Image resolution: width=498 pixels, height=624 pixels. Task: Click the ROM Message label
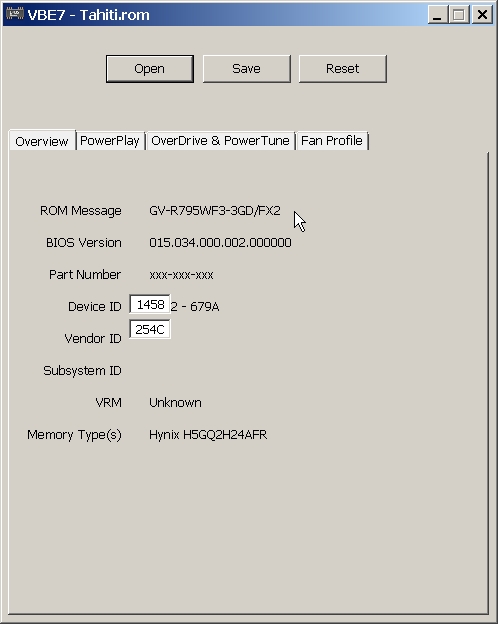click(x=80, y=211)
